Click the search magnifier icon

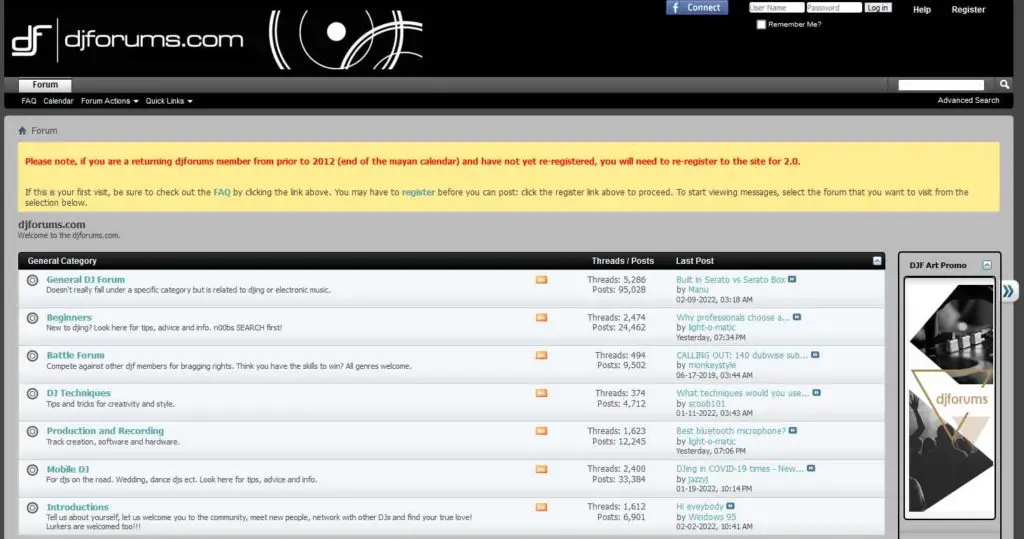pos(1004,84)
